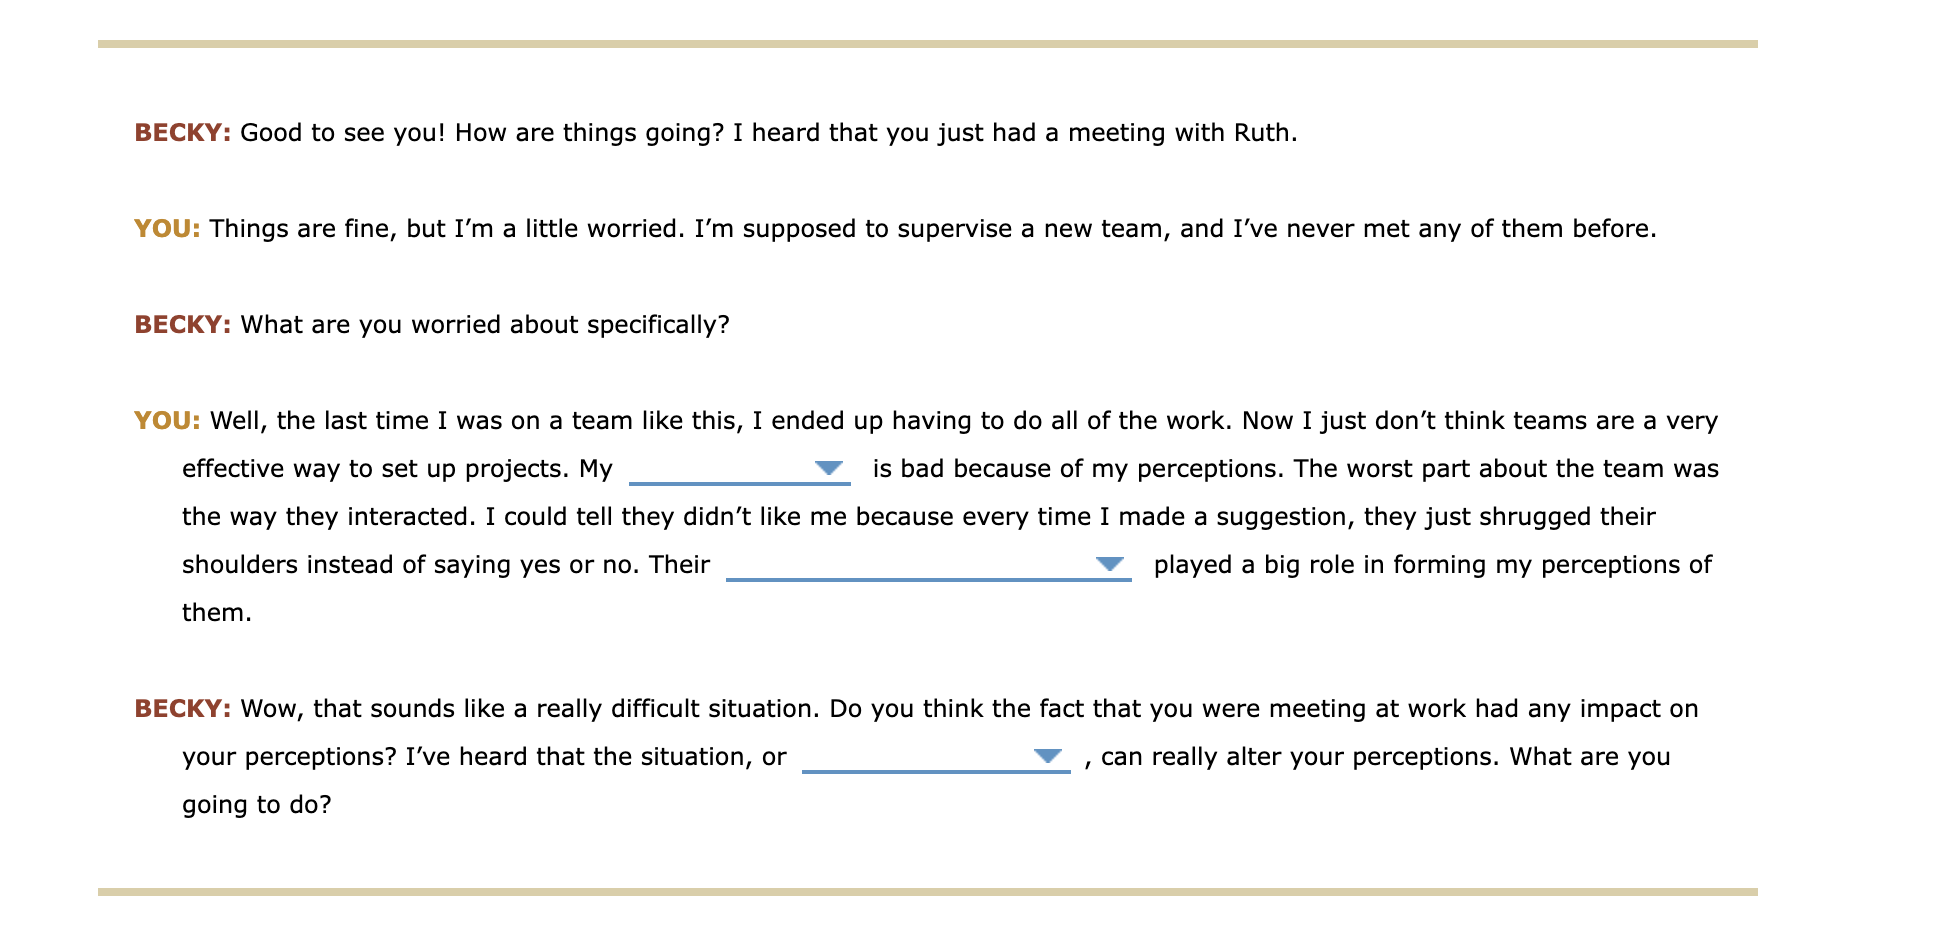
Task: Click the blue arrow in Becky's last line
Action: point(1048,757)
